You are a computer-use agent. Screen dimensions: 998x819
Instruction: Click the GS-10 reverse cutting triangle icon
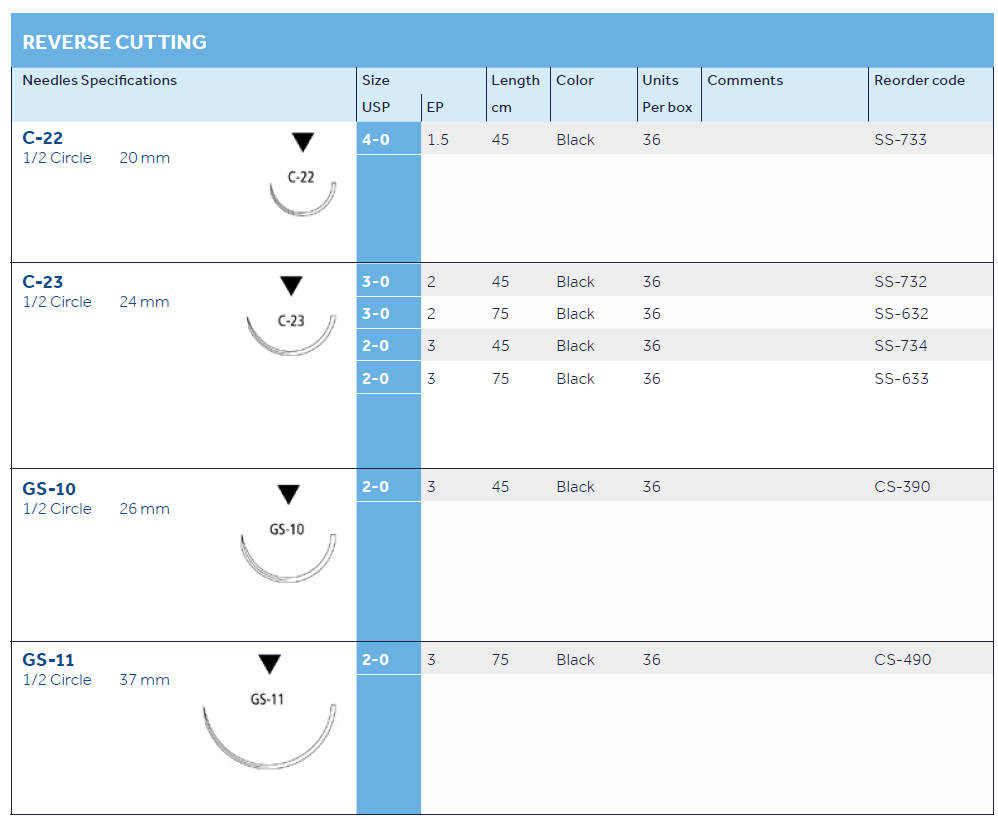pyautogui.click(x=288, y=494)
